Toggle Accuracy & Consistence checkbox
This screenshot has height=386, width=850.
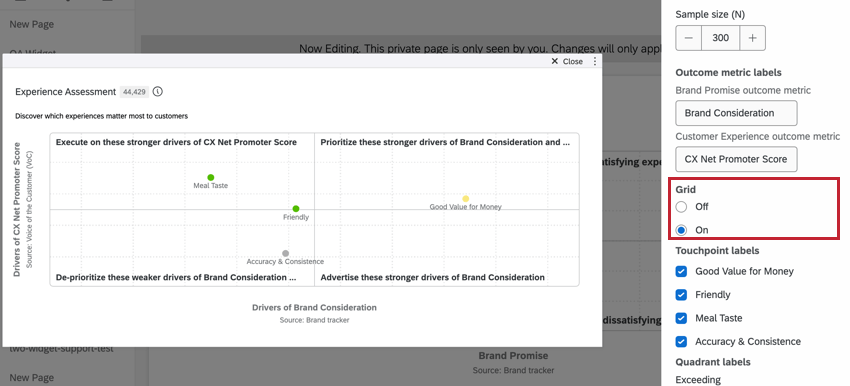(681, 342)
